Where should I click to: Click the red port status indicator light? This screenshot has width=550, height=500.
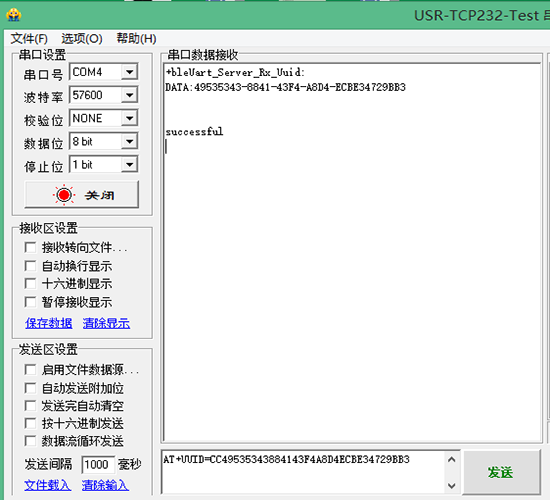tap(64, 195)
